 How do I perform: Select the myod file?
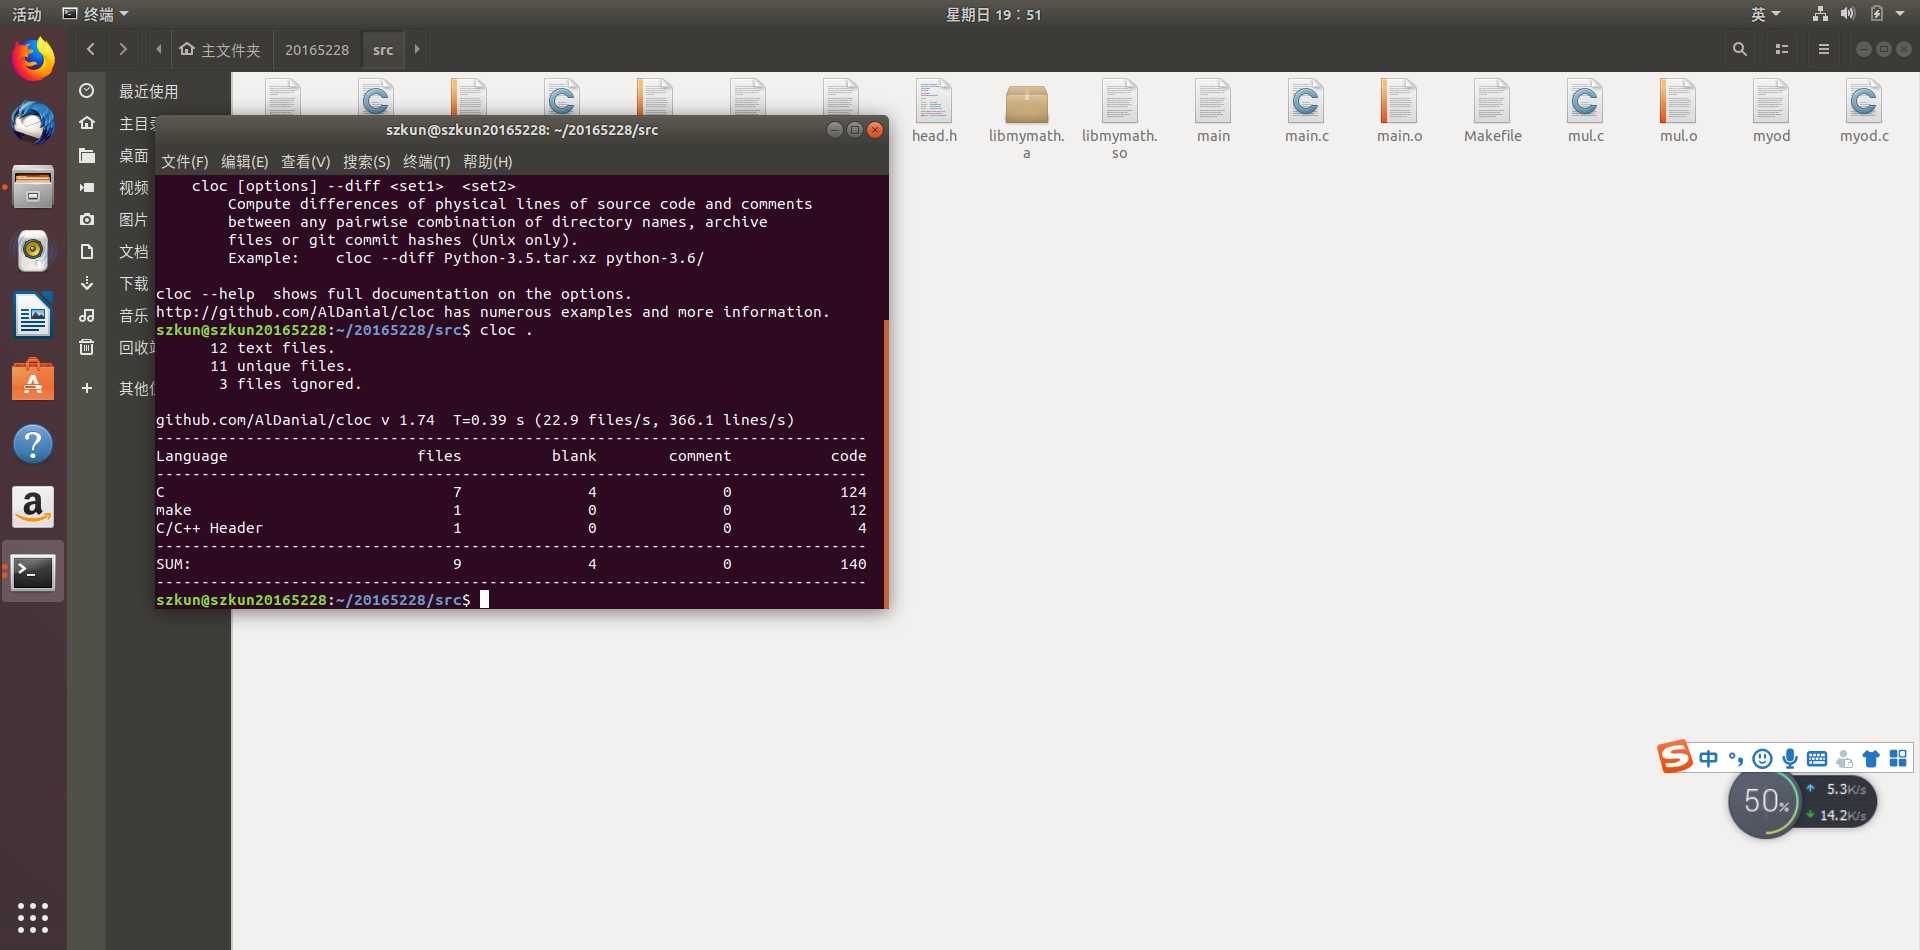point(1771,111)
